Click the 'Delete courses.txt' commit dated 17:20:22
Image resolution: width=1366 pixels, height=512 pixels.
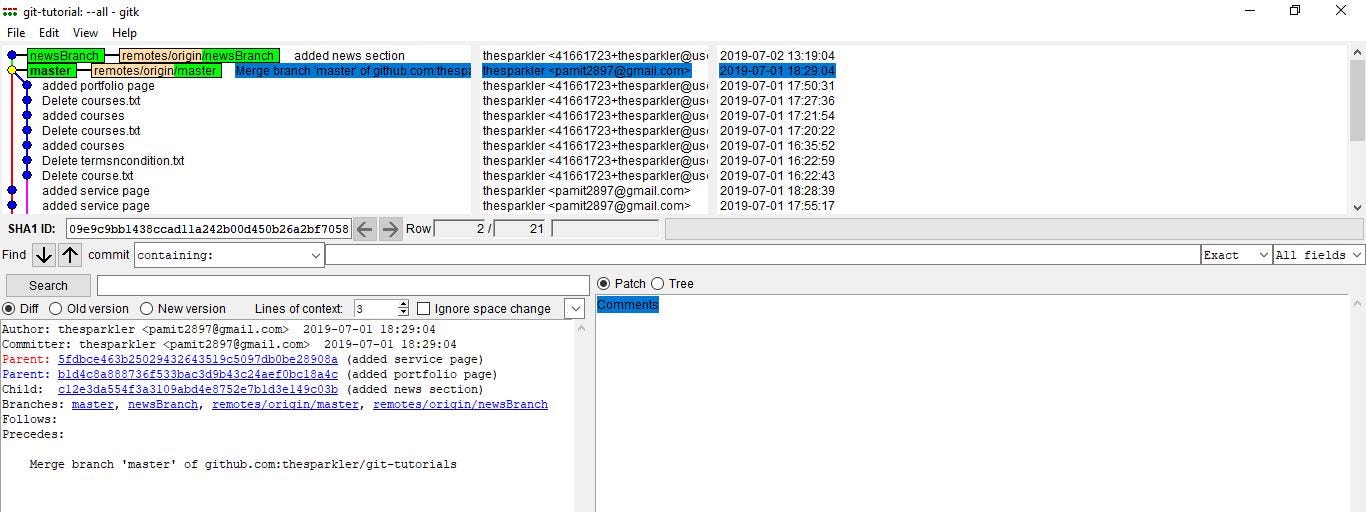coord(91,131)
